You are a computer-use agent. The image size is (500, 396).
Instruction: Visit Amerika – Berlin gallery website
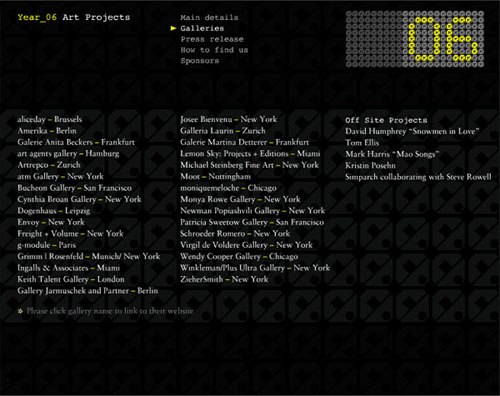coord(47,131)
